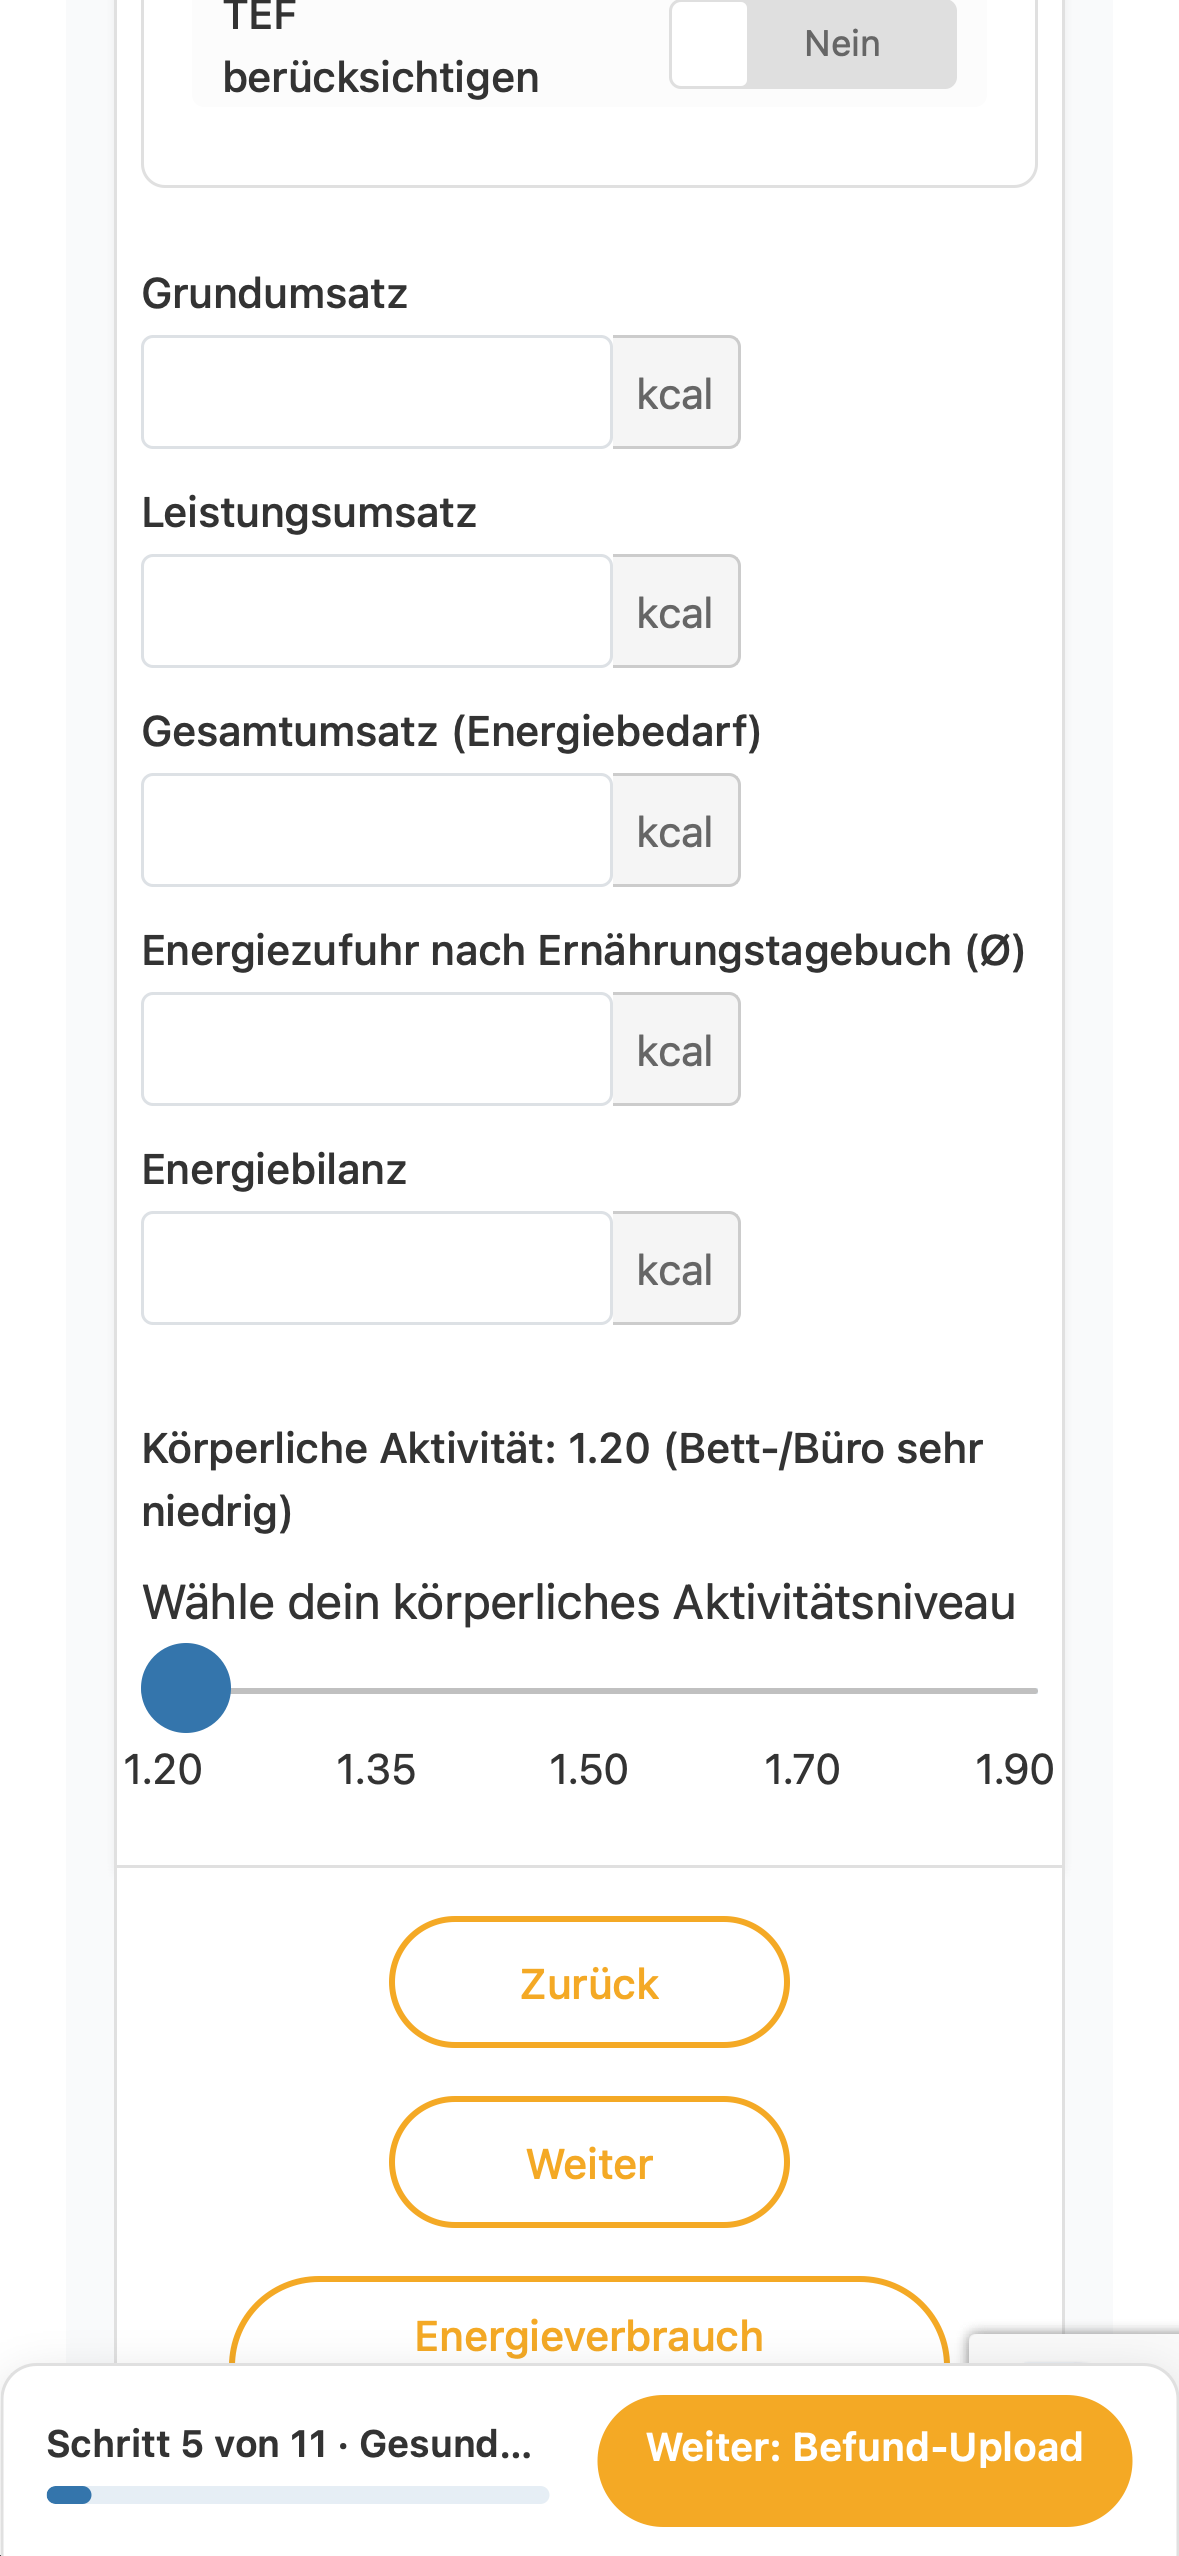Click the Grundumsatz input field
This screenshot has height=2556, width=1179.
pos(377,392)
